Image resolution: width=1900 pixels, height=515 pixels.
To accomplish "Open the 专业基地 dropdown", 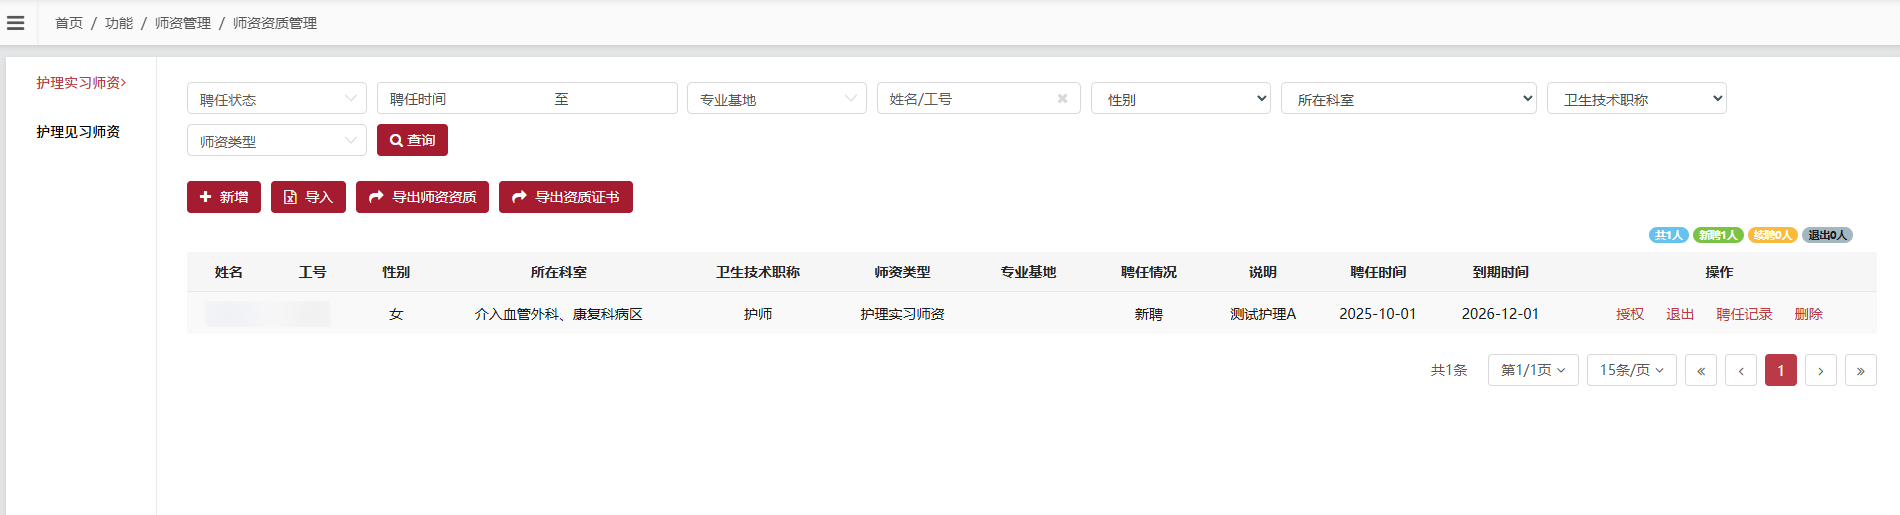I will pos(777,98).
